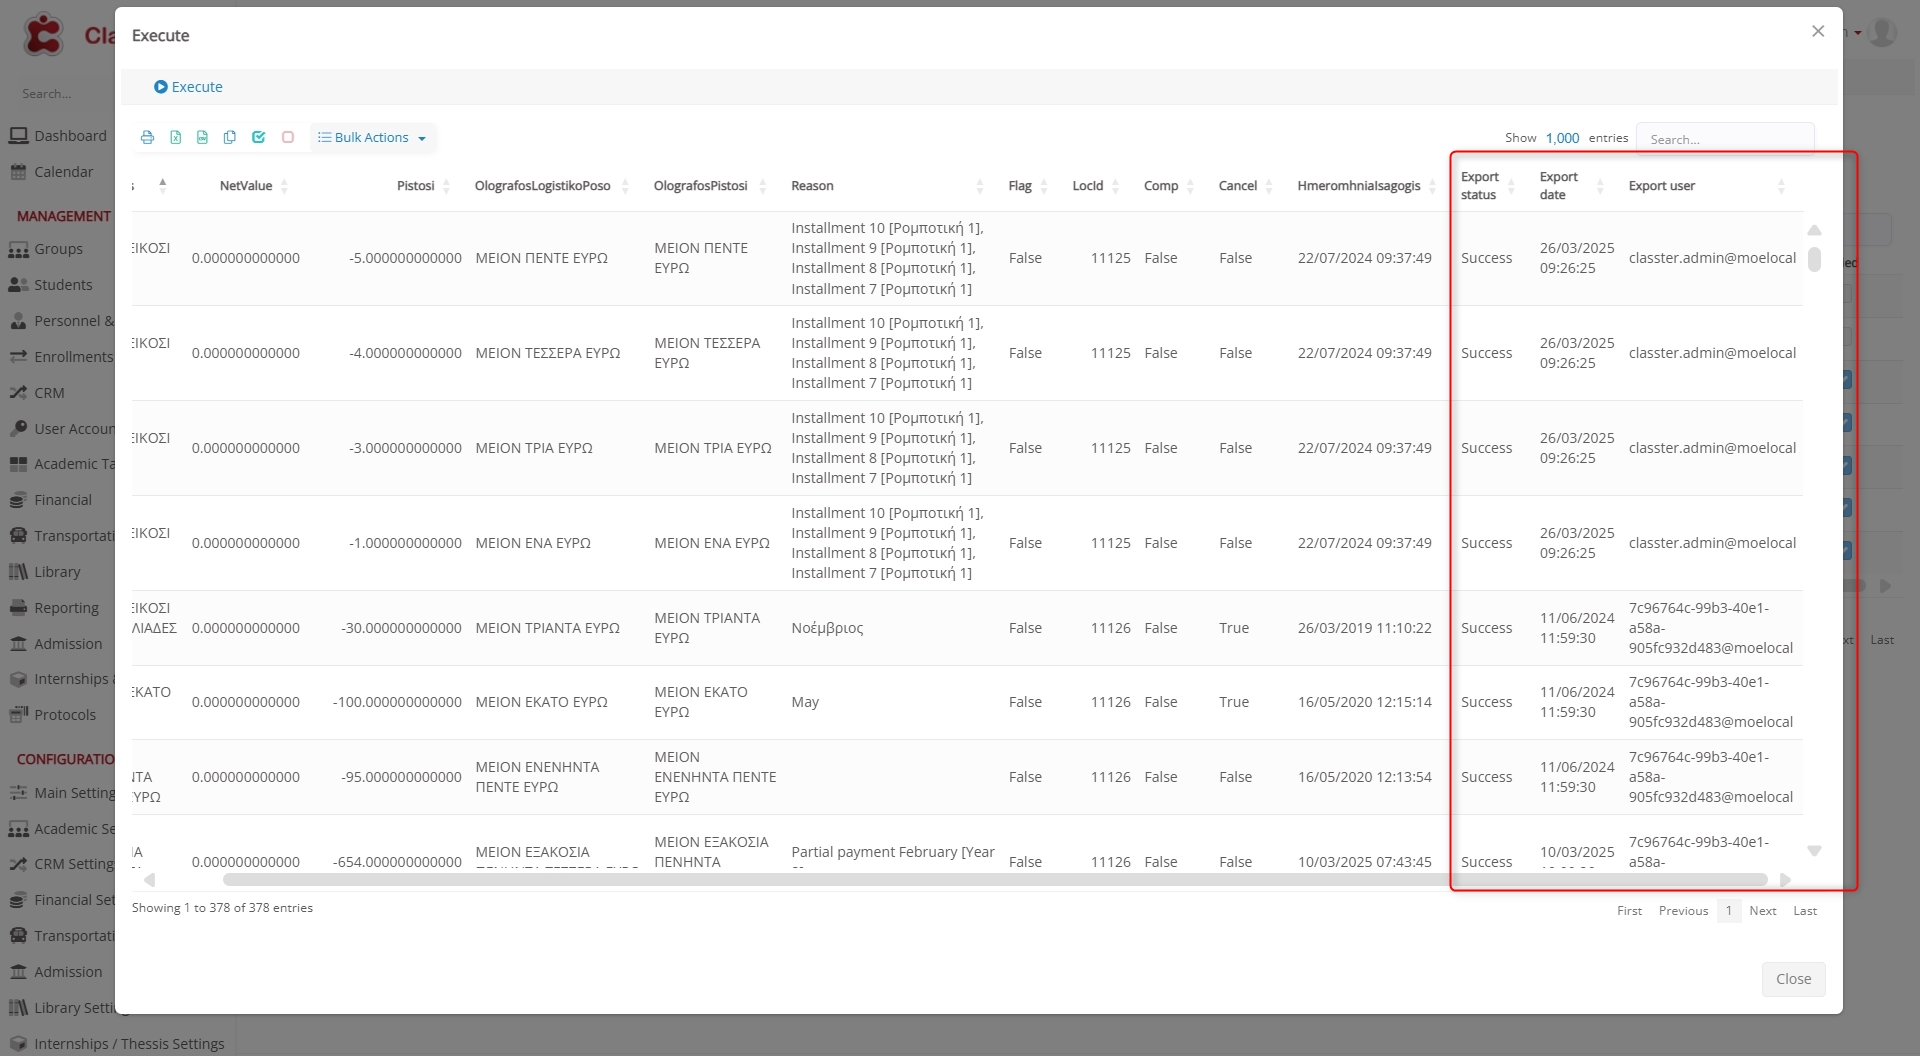The width and height of the screenshot is (1920, 1056).
Task: Open Financial icon under Management in sidebar
Action: (x=18, y=500)
